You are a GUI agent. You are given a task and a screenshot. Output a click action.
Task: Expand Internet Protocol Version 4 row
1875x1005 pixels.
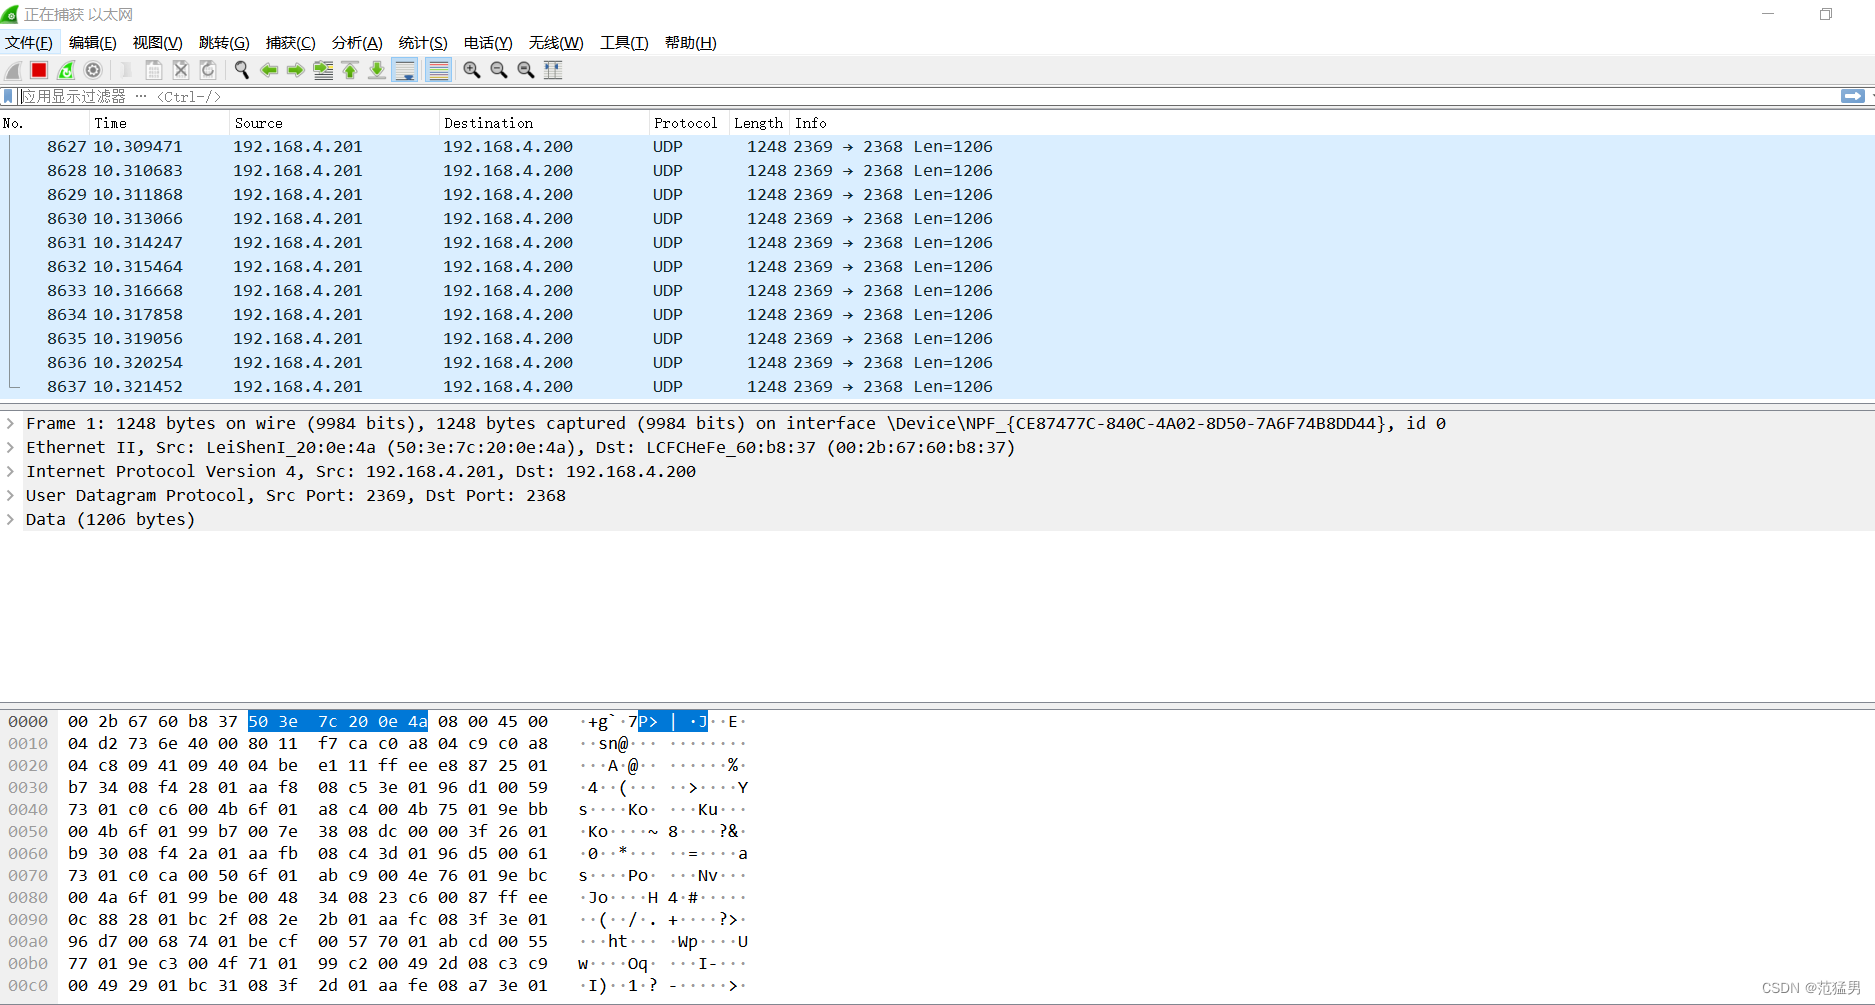pos(10,472)
